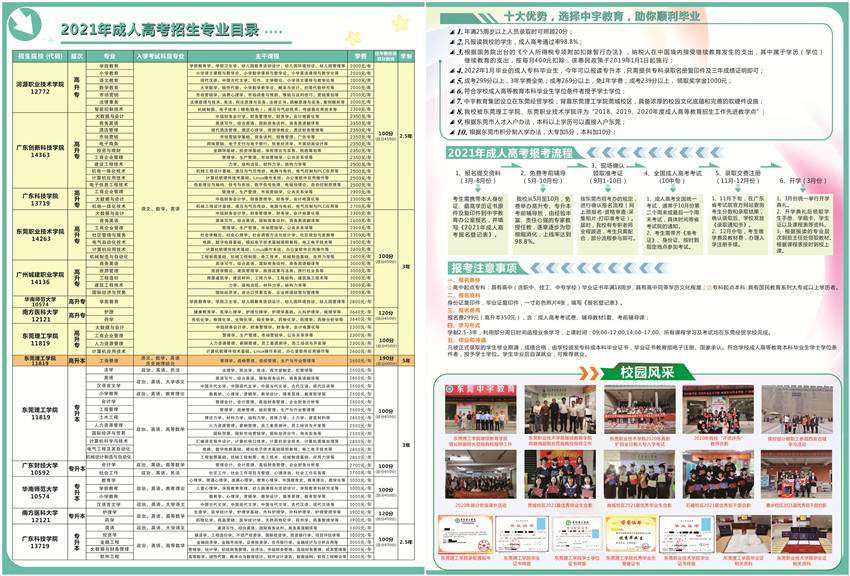The image size is (850, 576).
Task: Select the school cell "广东创新科技学院 14363"
Action: point(40,151)
